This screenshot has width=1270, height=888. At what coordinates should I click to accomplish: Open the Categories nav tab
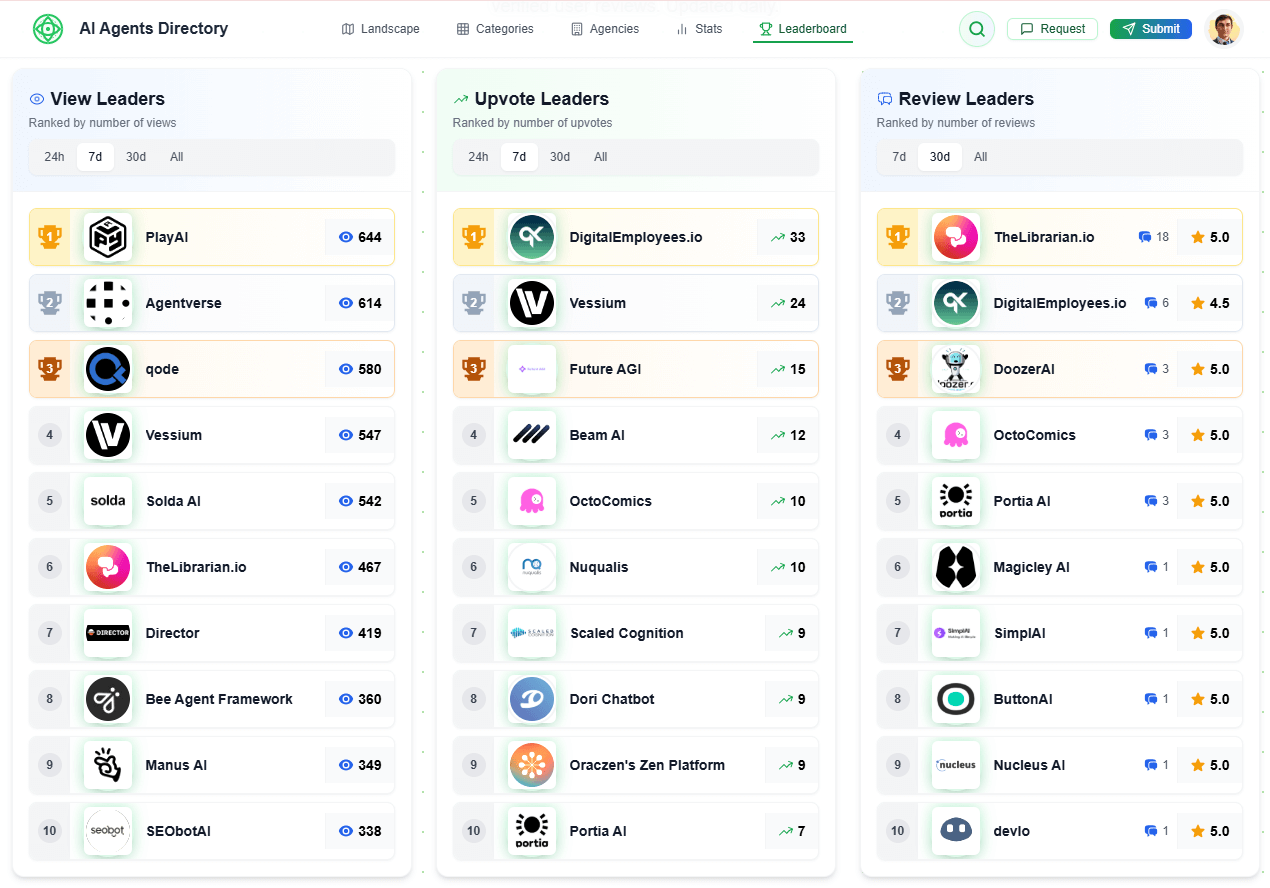coord(495,29)
